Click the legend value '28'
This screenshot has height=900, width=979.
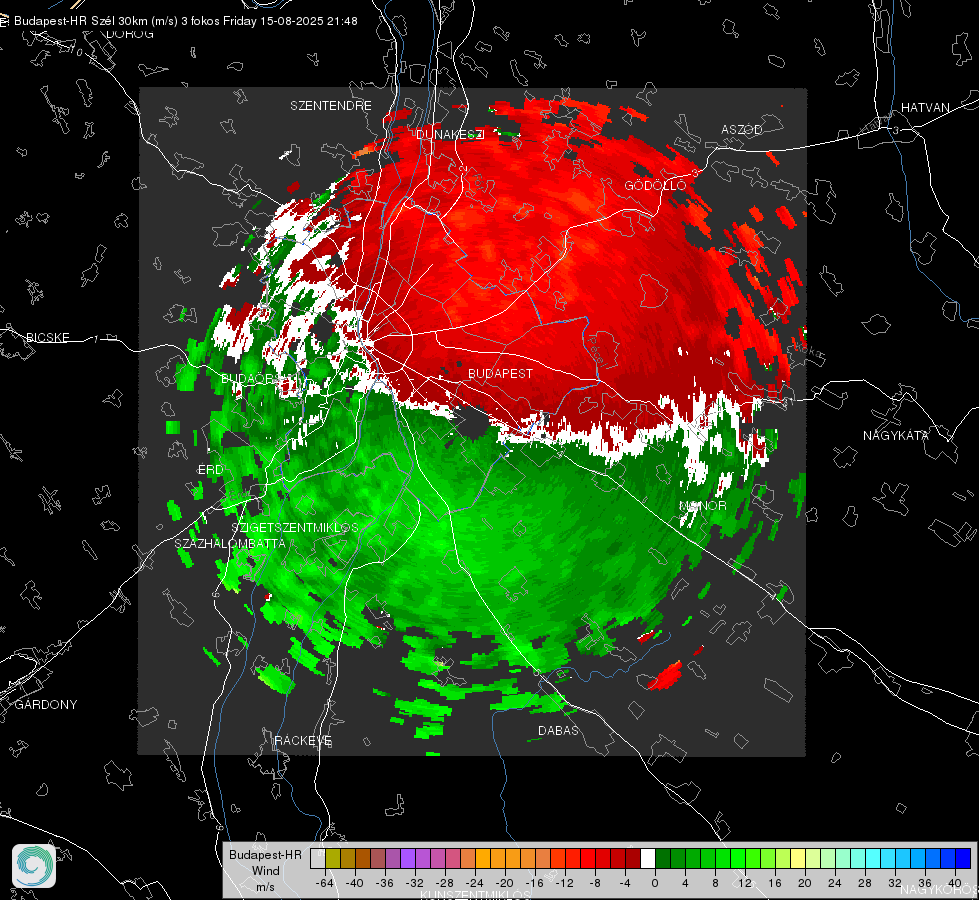[865, 883]
